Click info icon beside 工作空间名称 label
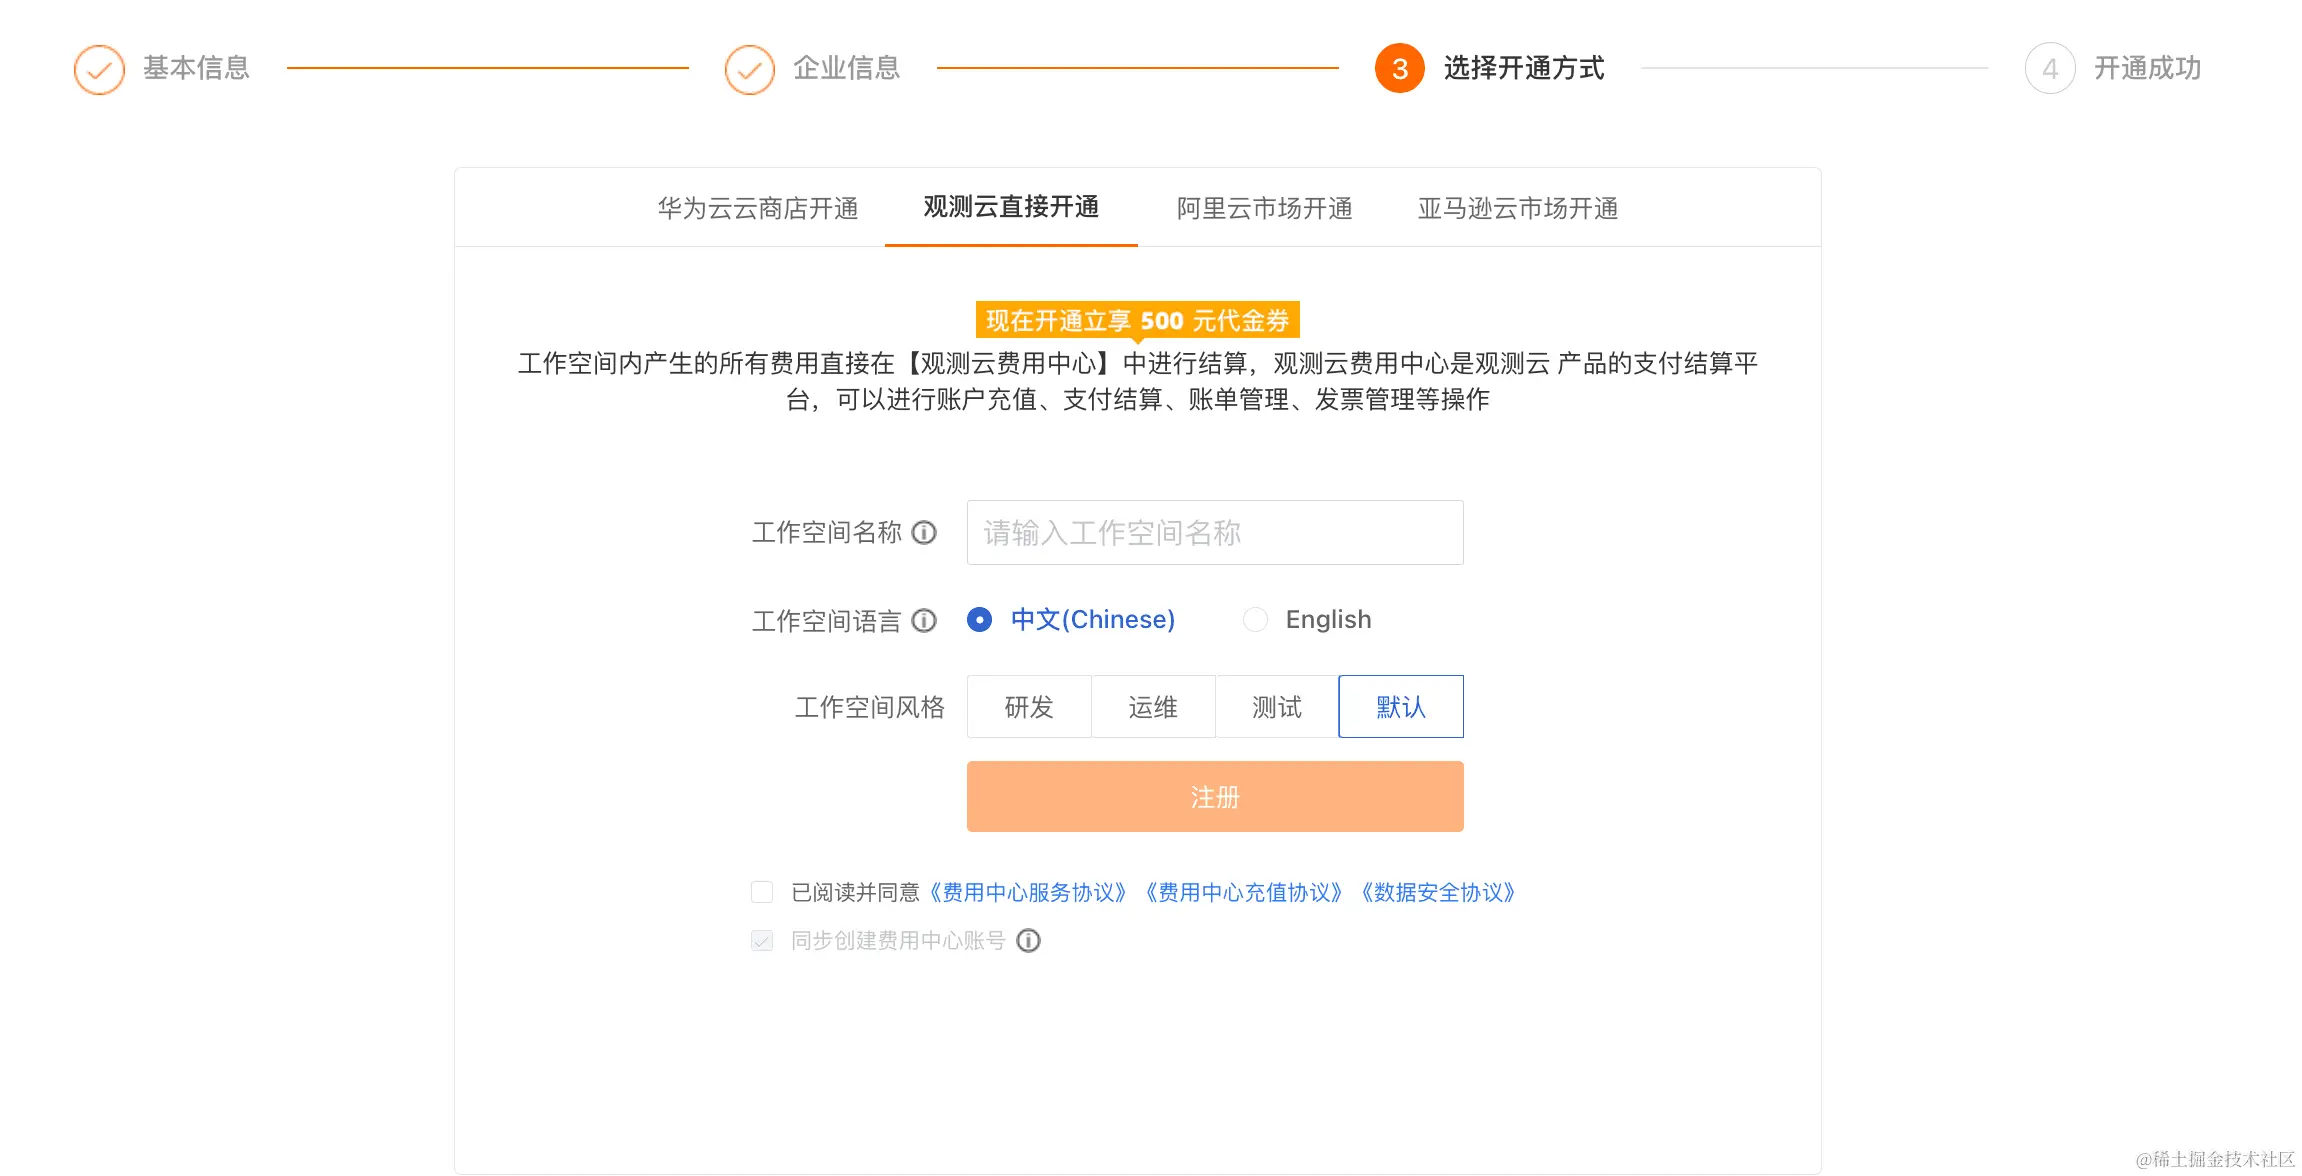 coord(924,533)
